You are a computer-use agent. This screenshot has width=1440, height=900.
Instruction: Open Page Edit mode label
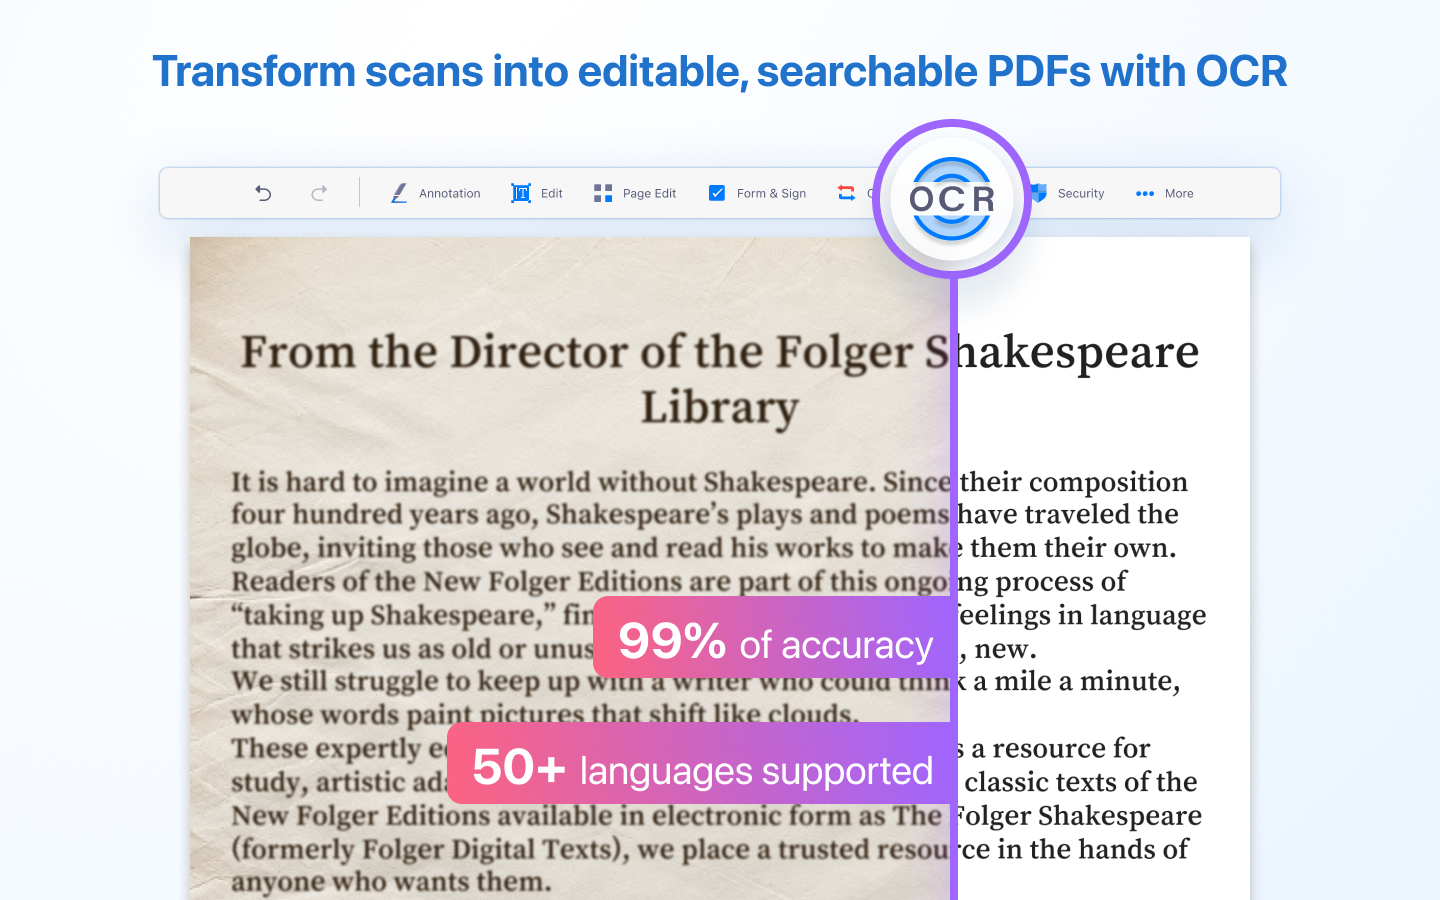click(649, 193)
